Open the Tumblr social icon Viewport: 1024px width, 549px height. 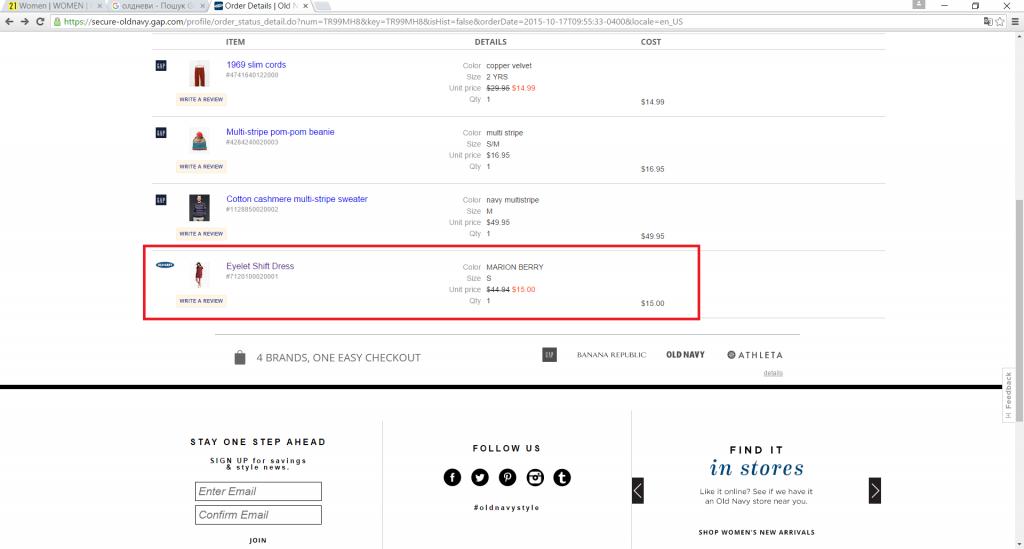pyautogui.click(x=562, y=477)
